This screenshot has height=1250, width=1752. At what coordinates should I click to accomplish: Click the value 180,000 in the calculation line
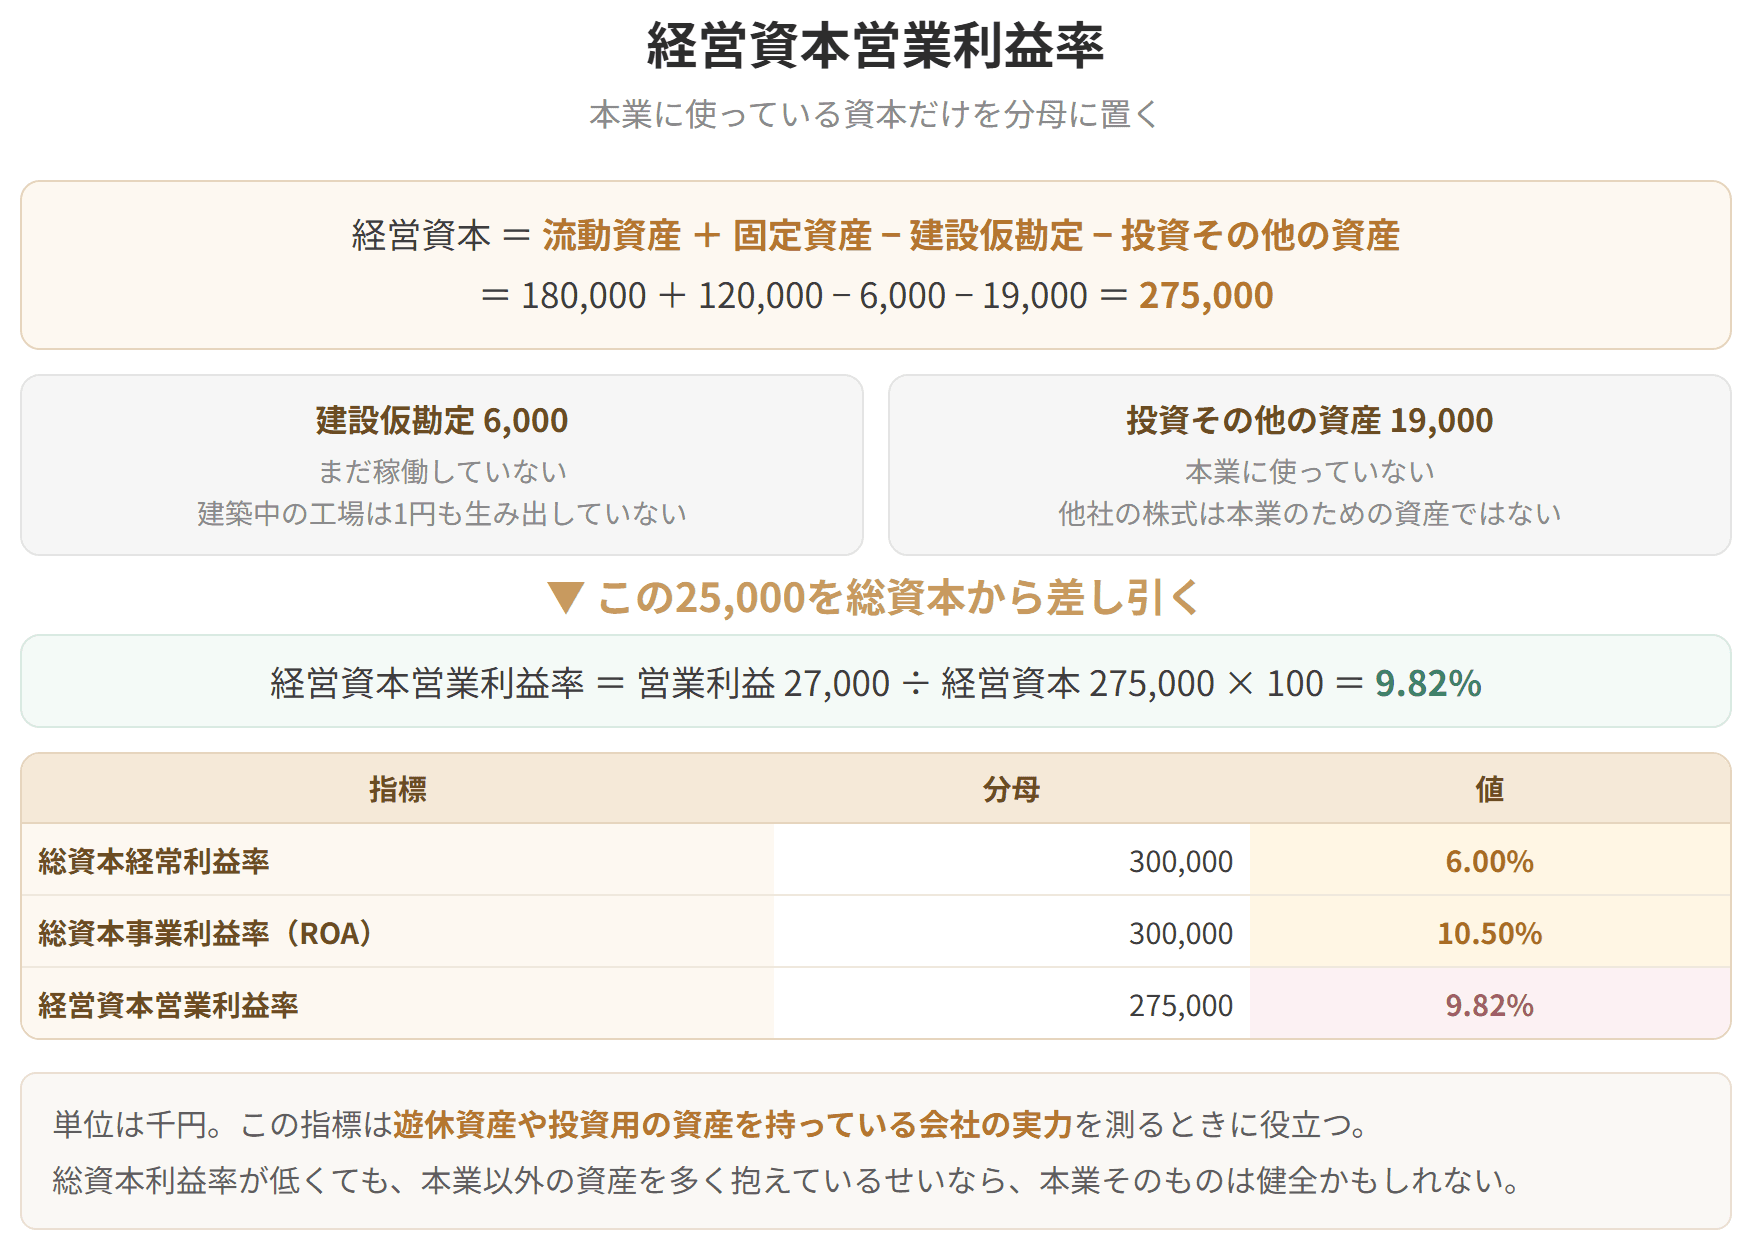(x=584, y=296)
